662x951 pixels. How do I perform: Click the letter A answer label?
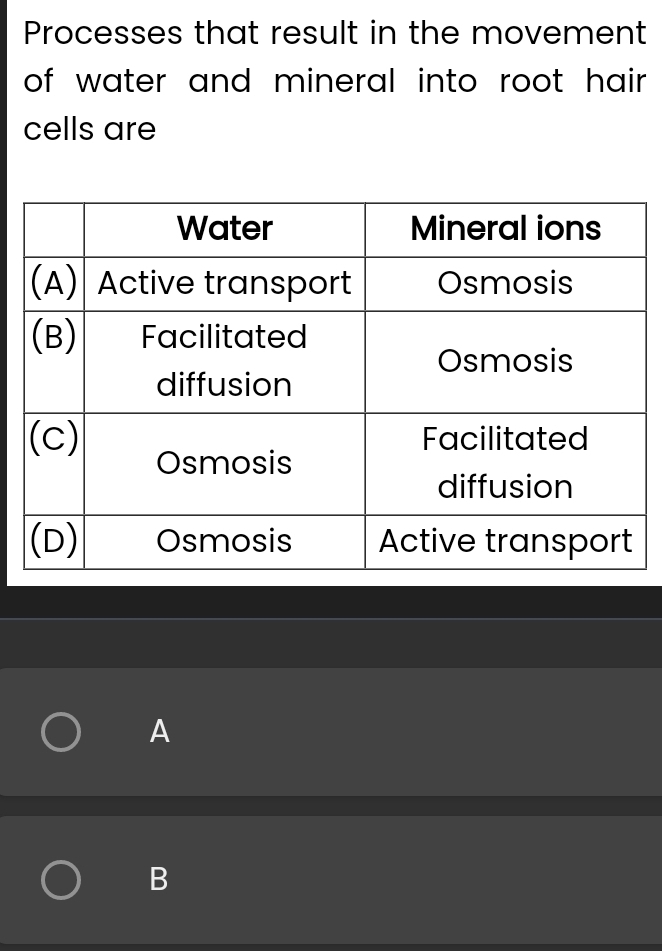(x=159, y=732)
